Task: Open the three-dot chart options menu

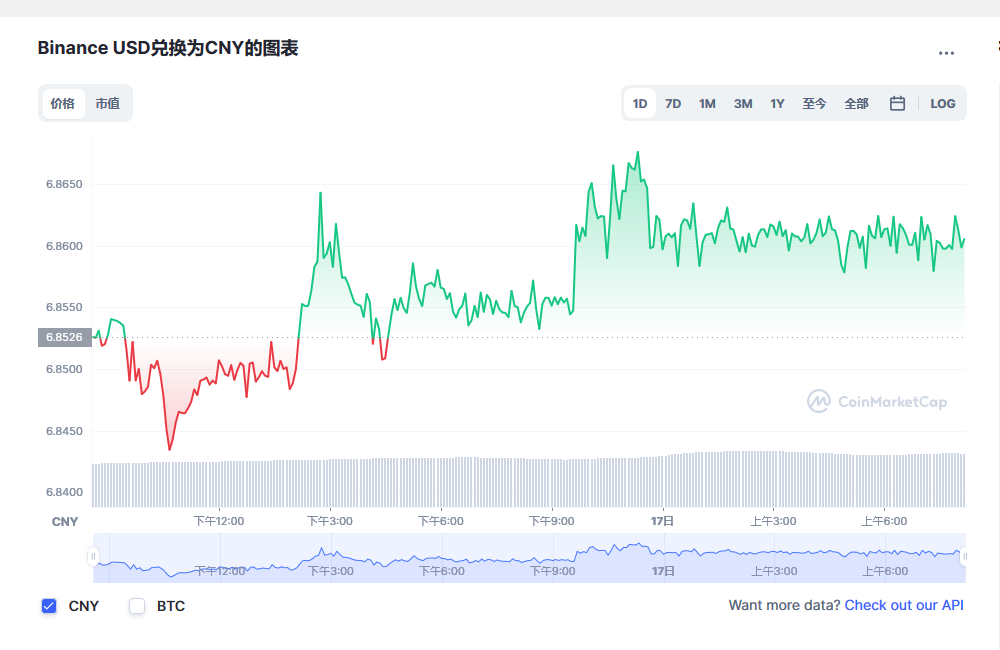Action: point(946,54)
